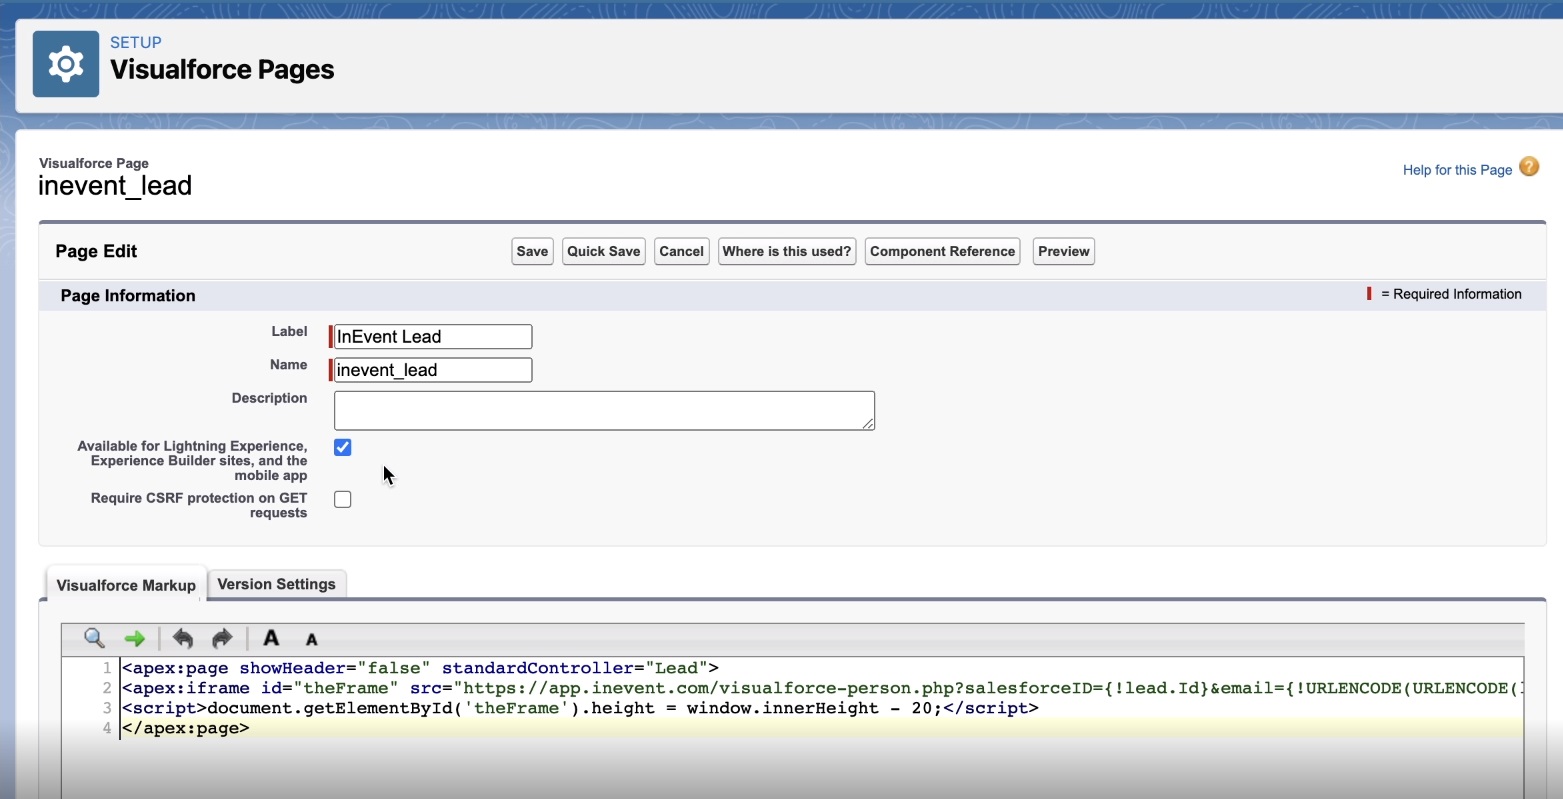1563x799 pixels.
Task: Switch to the Visualforce Markup tab
Action: point(126,585)
